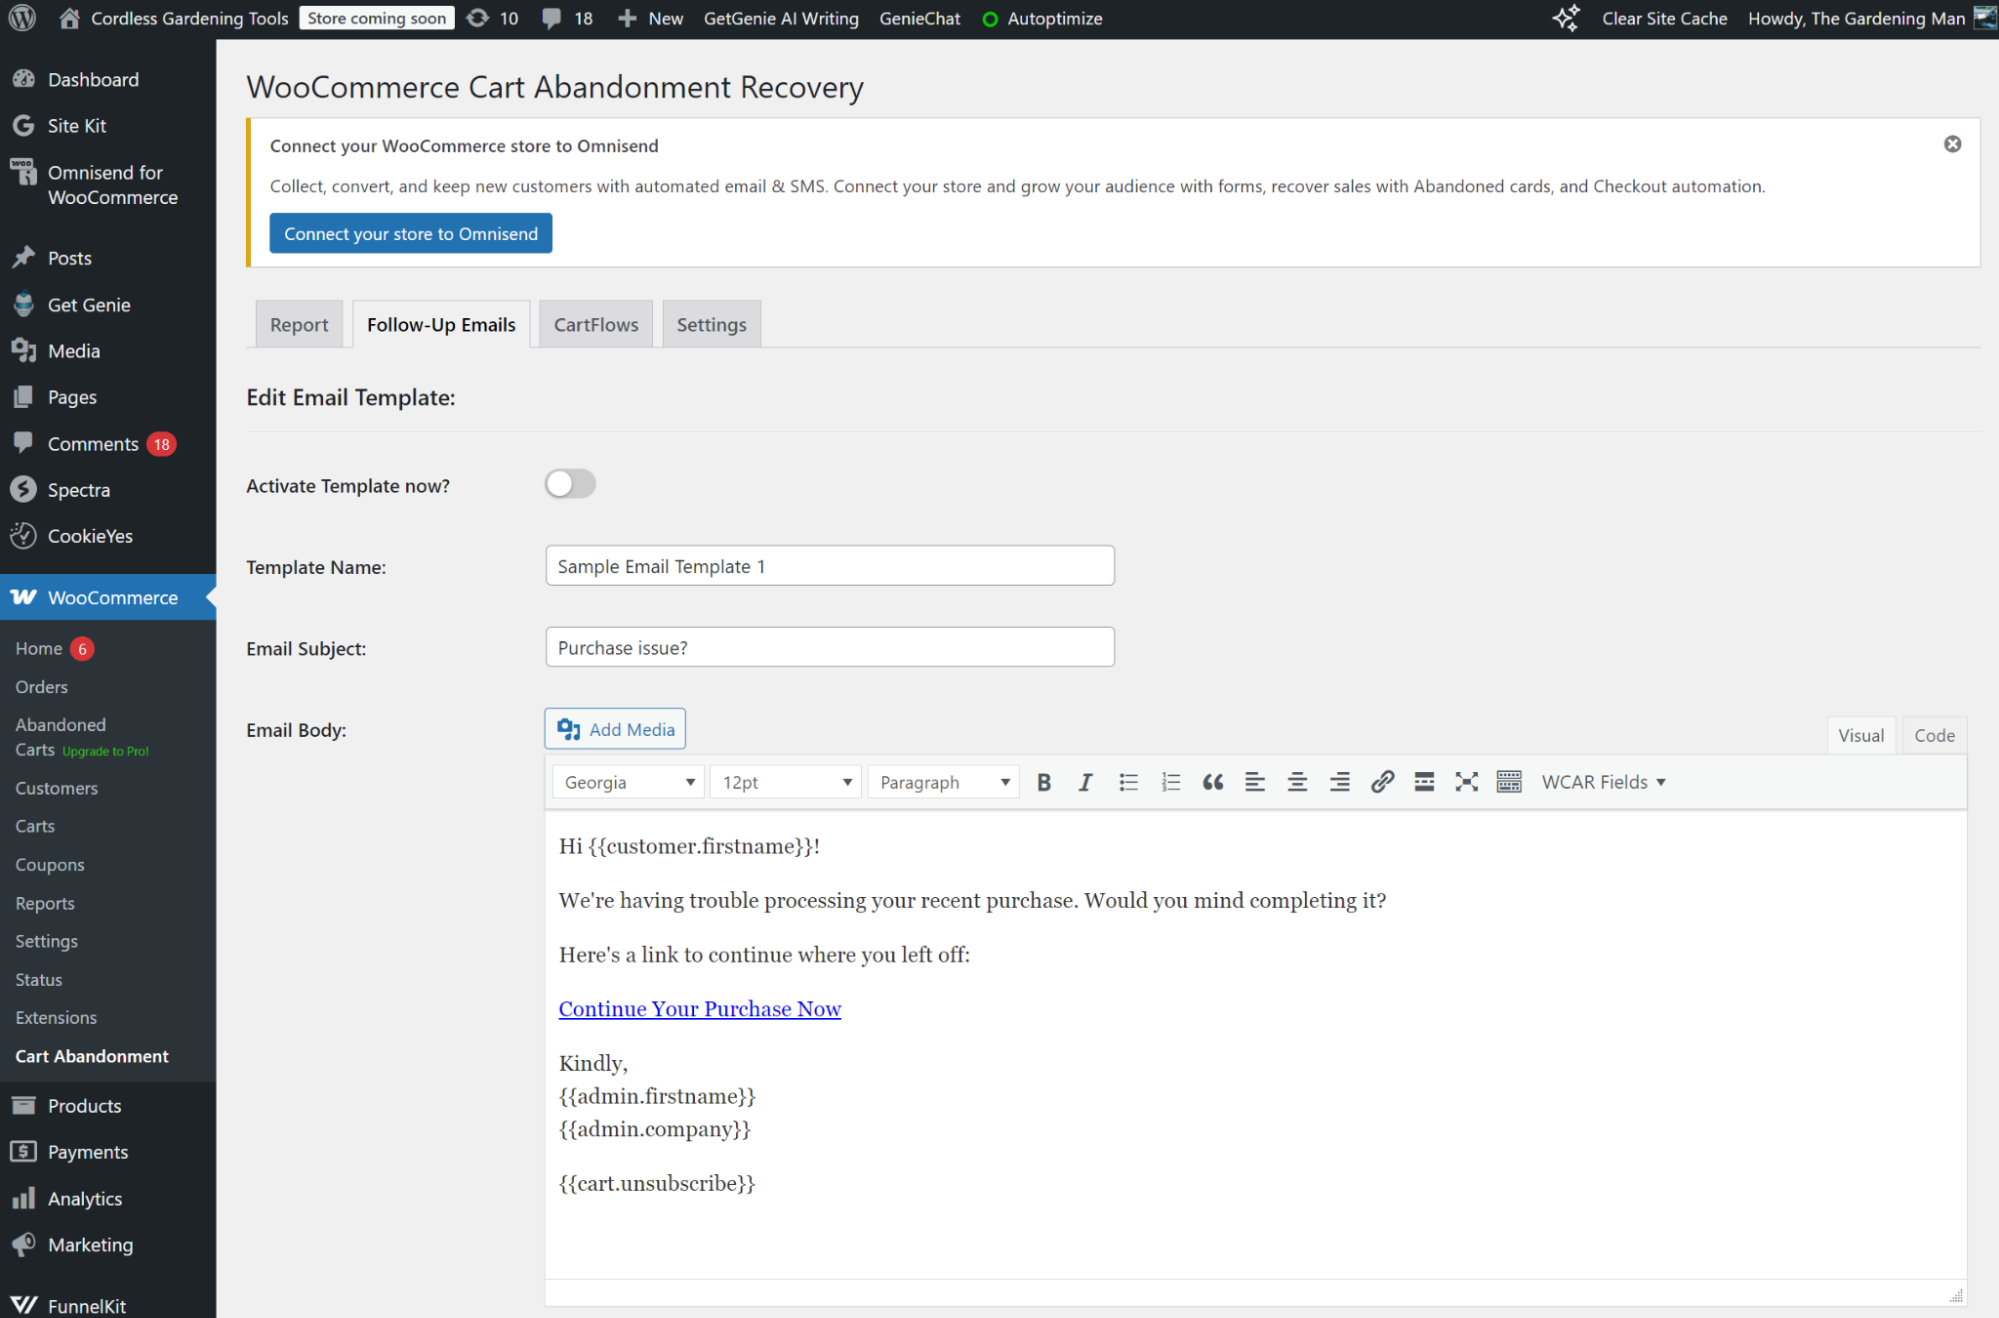Select the Follow-Up Emails tab
Viewport: 1999px width, 1318px height.
click(441, 324)
